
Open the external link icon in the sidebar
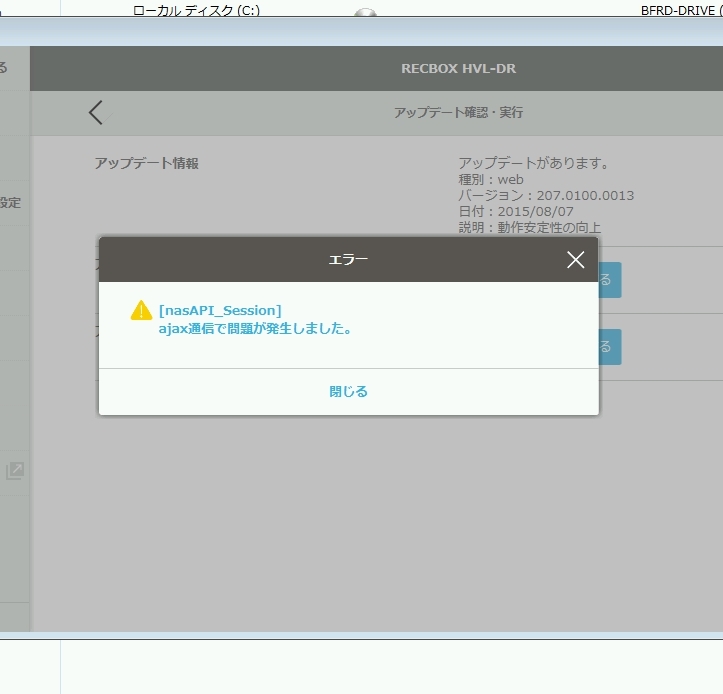click(x=15, y=471)
